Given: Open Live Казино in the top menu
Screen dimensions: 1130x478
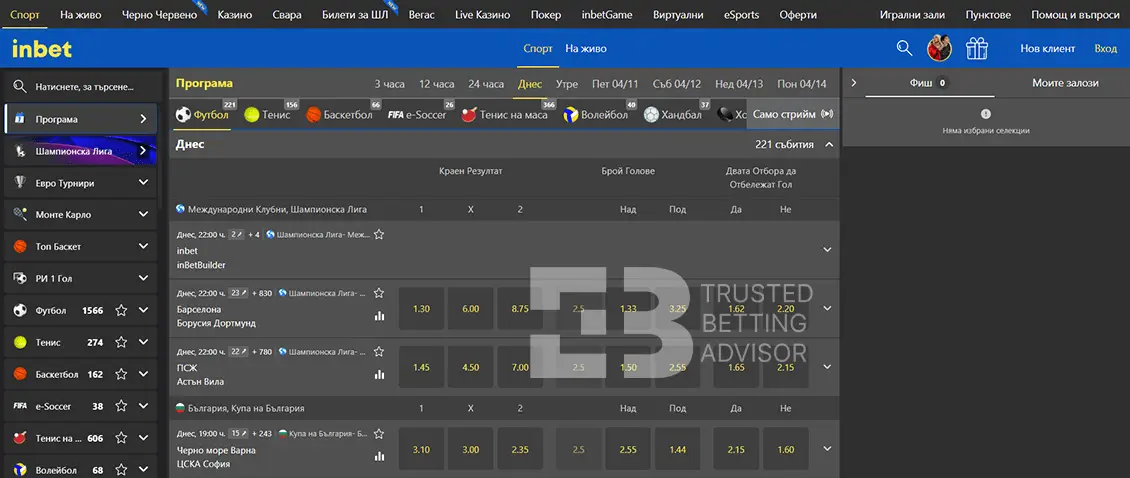Looking at the screenshot, I should (483, 14).
